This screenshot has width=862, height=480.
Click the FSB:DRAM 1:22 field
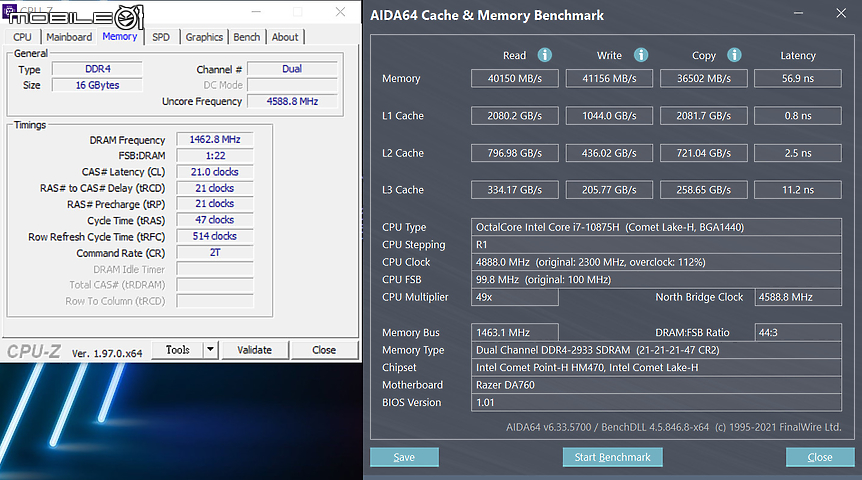pyautogui.click(x=215, y=156)
